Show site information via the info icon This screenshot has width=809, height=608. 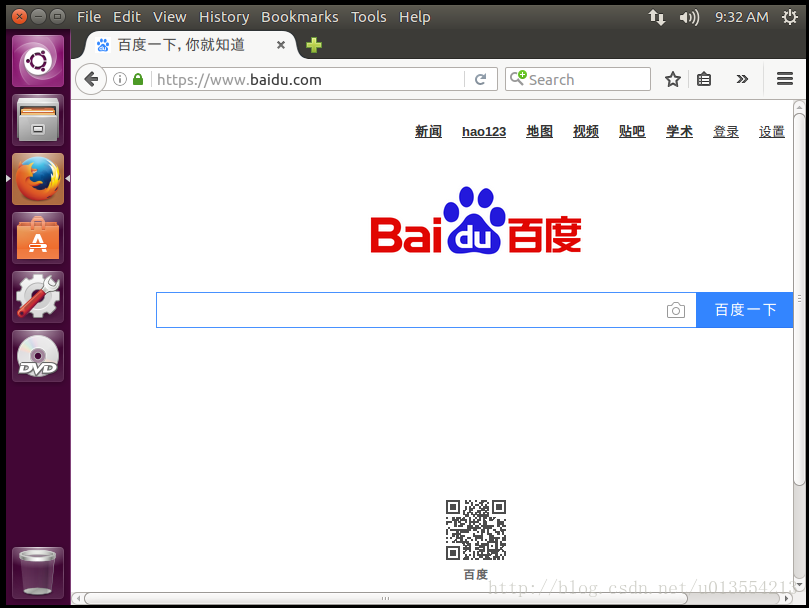point(120,79)
